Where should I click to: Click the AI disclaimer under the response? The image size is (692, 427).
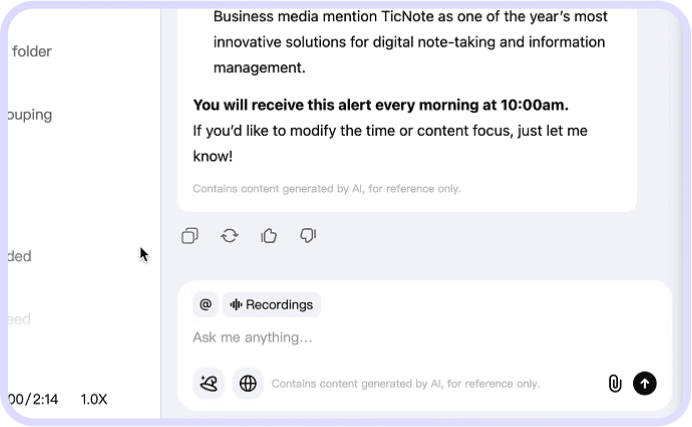pyautogui.click(x=326, y=188)
